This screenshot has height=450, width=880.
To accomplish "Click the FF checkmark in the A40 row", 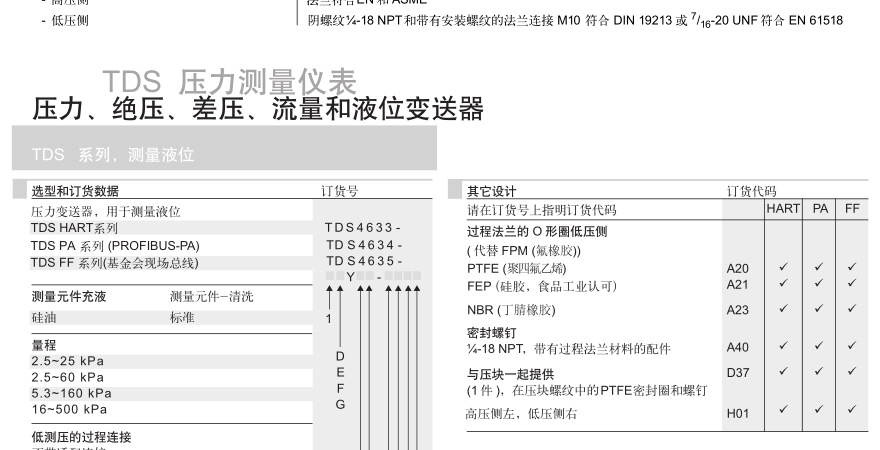I will pyautogui.click(x=852, y=346).
